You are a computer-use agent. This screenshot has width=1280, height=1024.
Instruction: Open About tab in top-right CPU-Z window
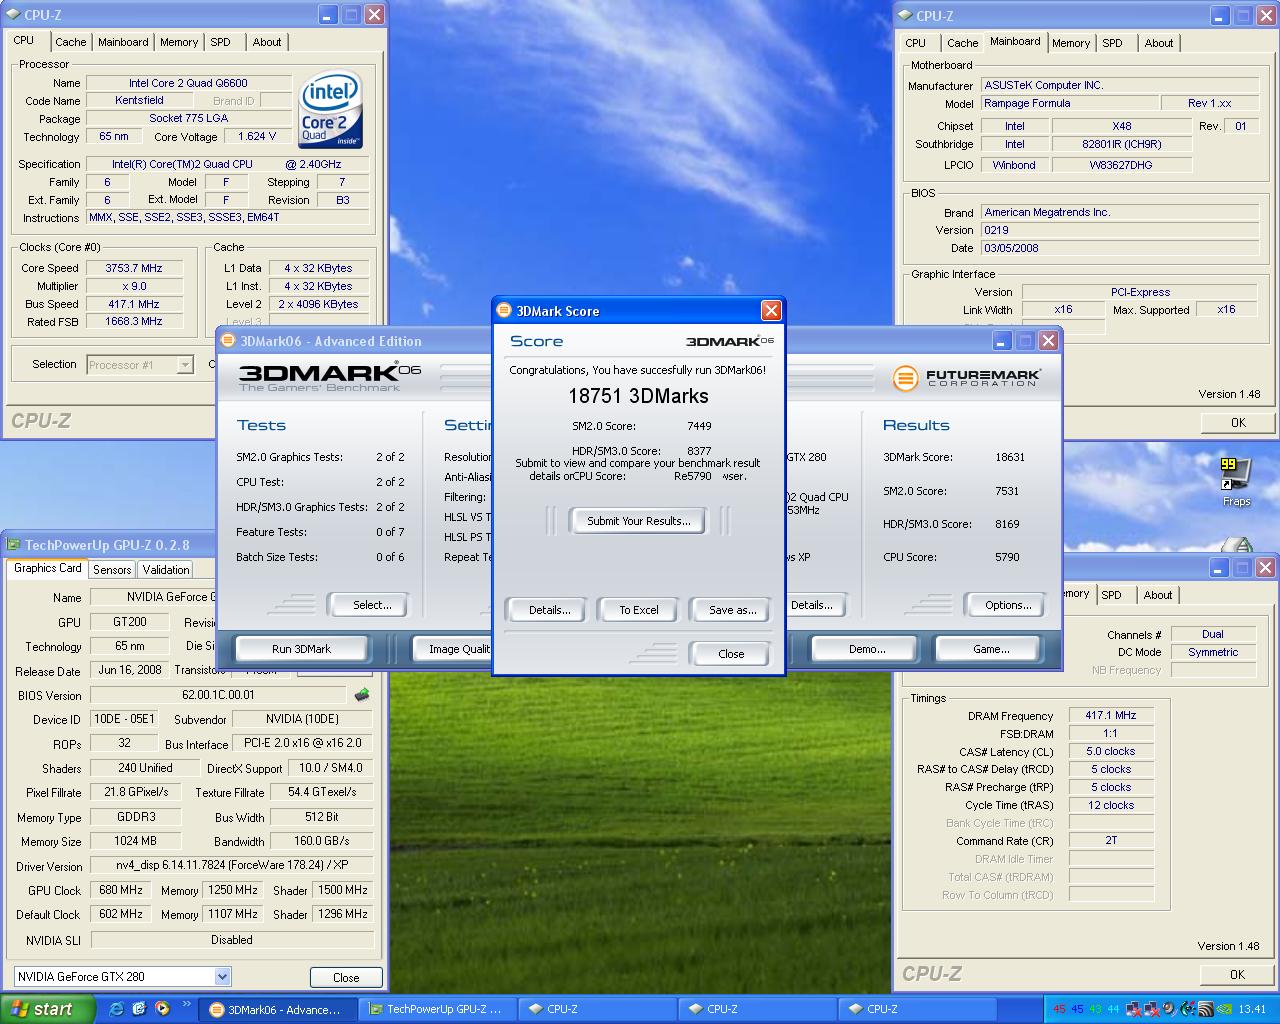[1159, 43]
